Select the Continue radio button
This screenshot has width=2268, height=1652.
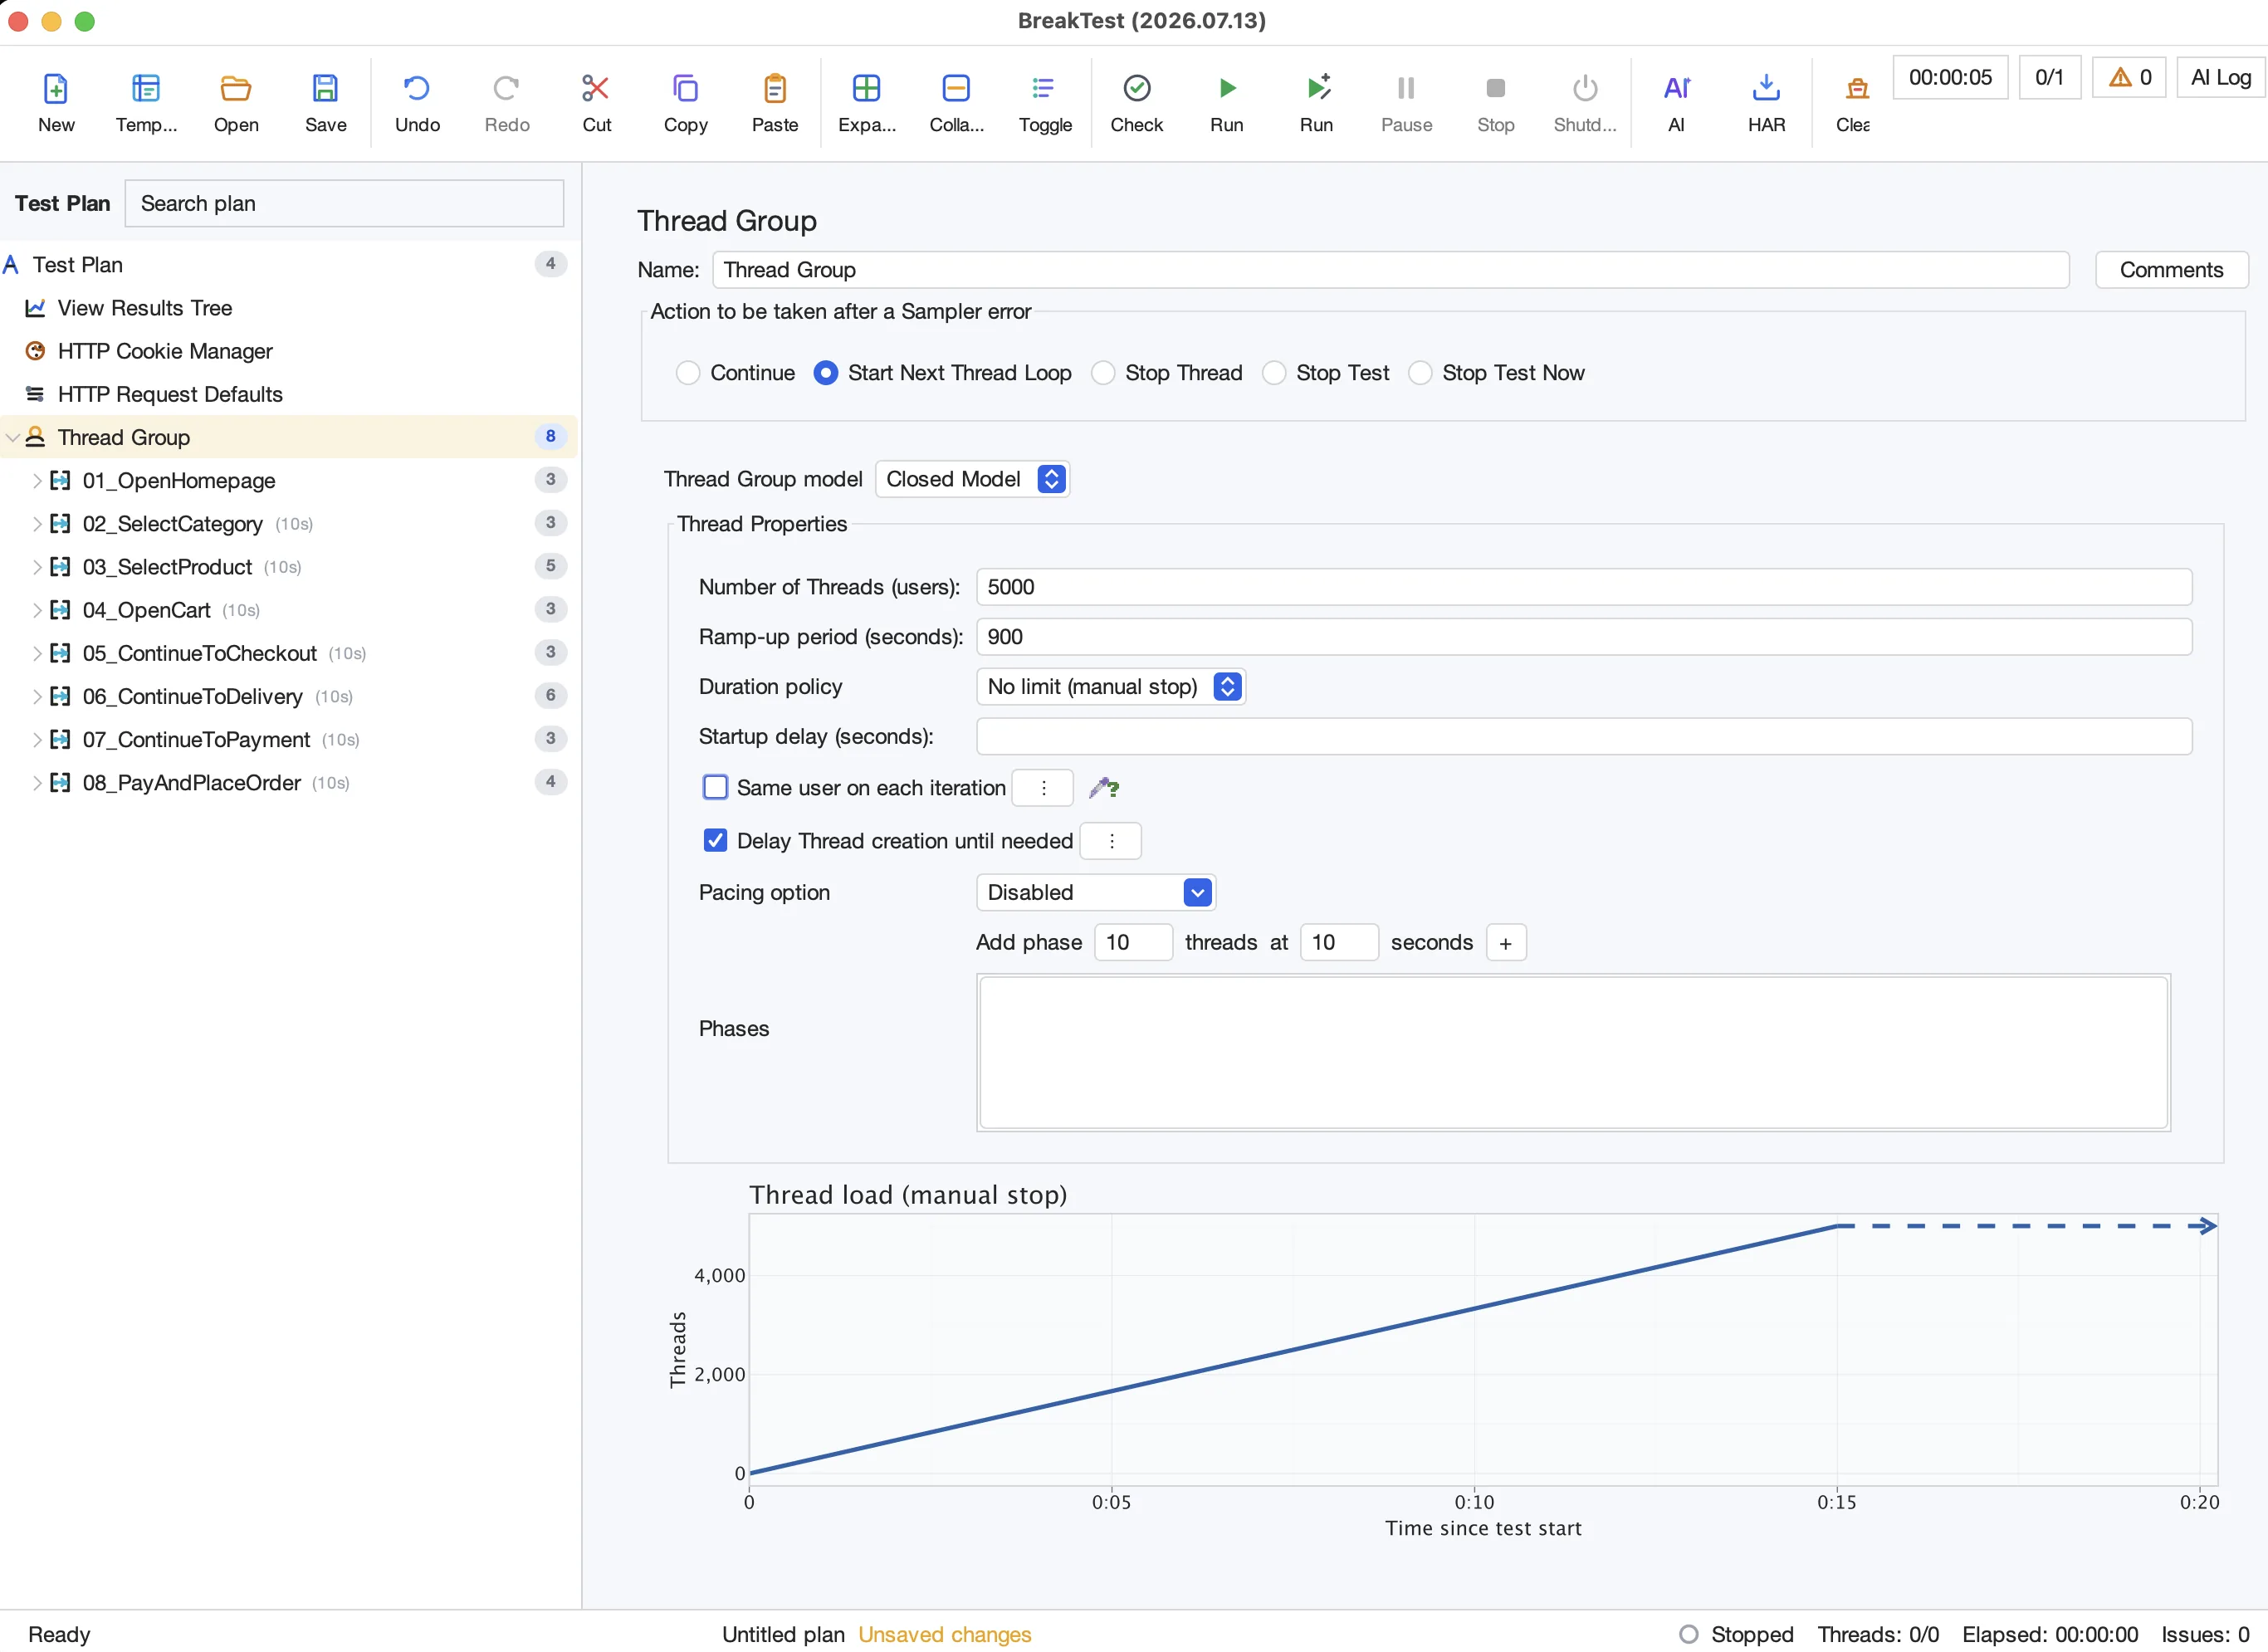point(688,373)
